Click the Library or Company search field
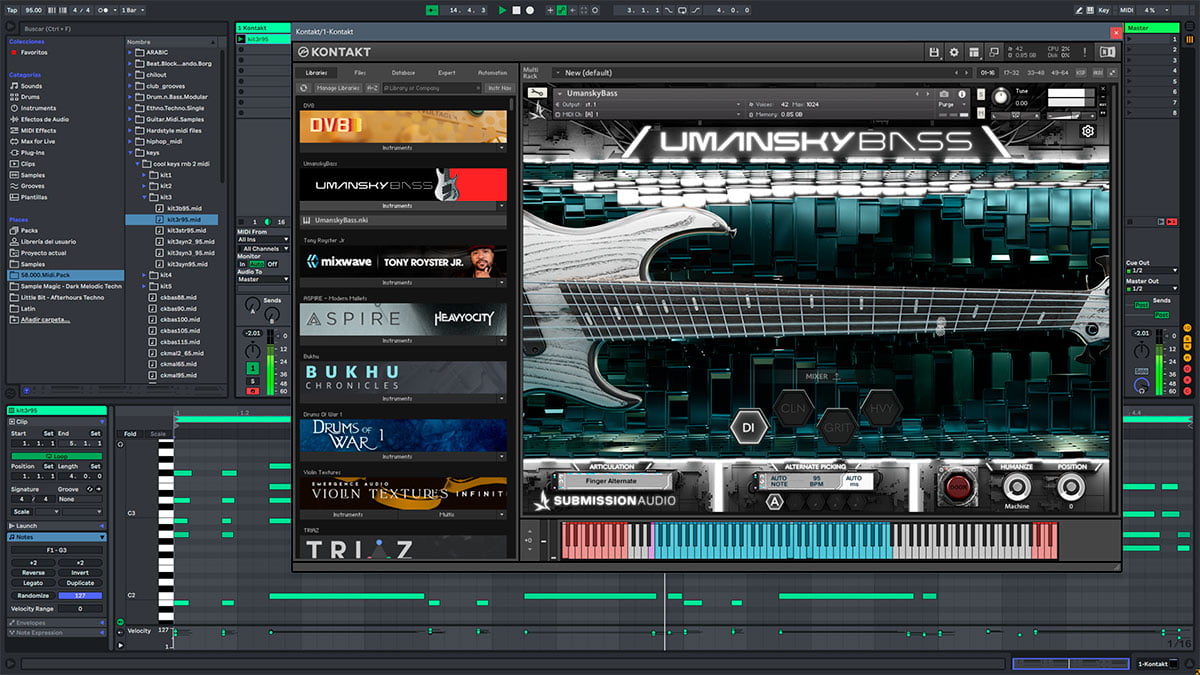 432,88
